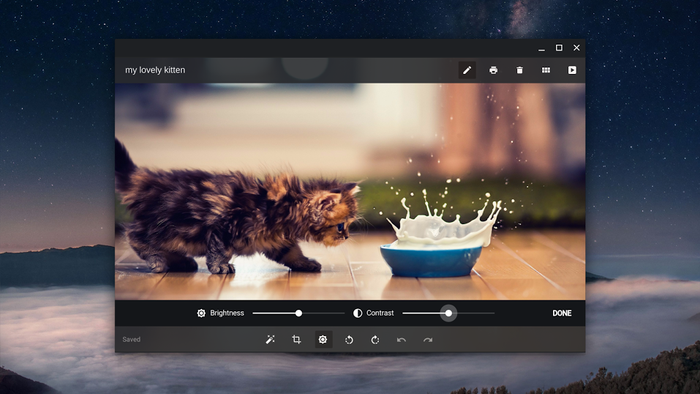Redo the last edit

point(428,340)
